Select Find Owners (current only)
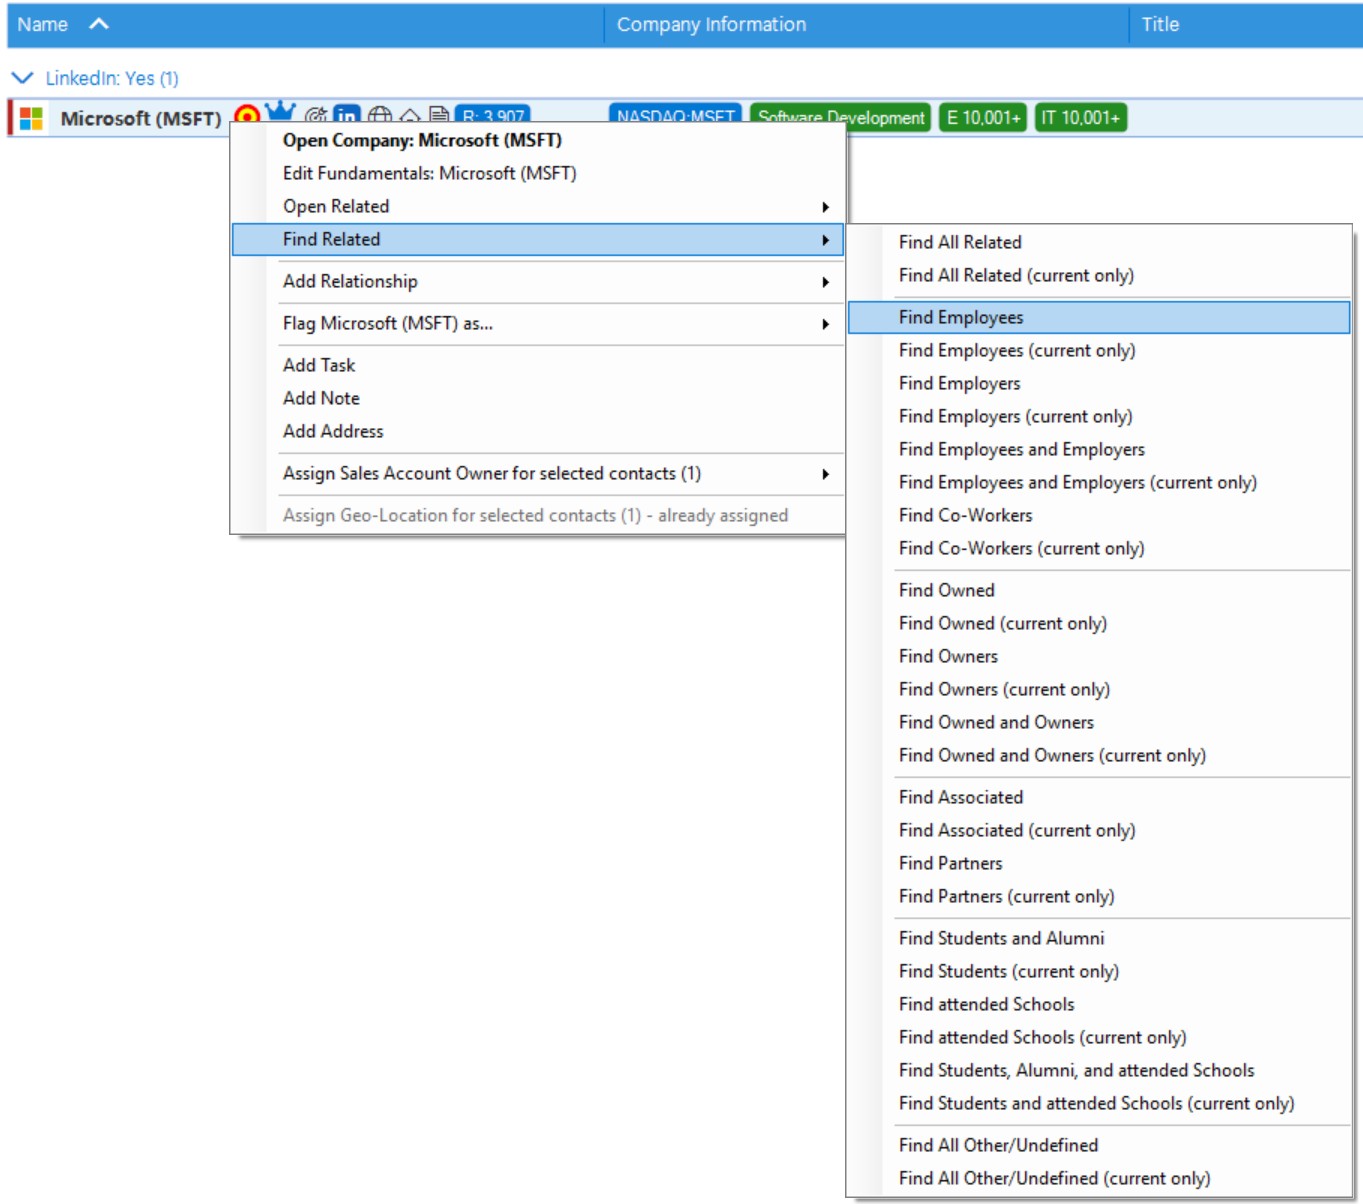 click(x=1099, y=689)
